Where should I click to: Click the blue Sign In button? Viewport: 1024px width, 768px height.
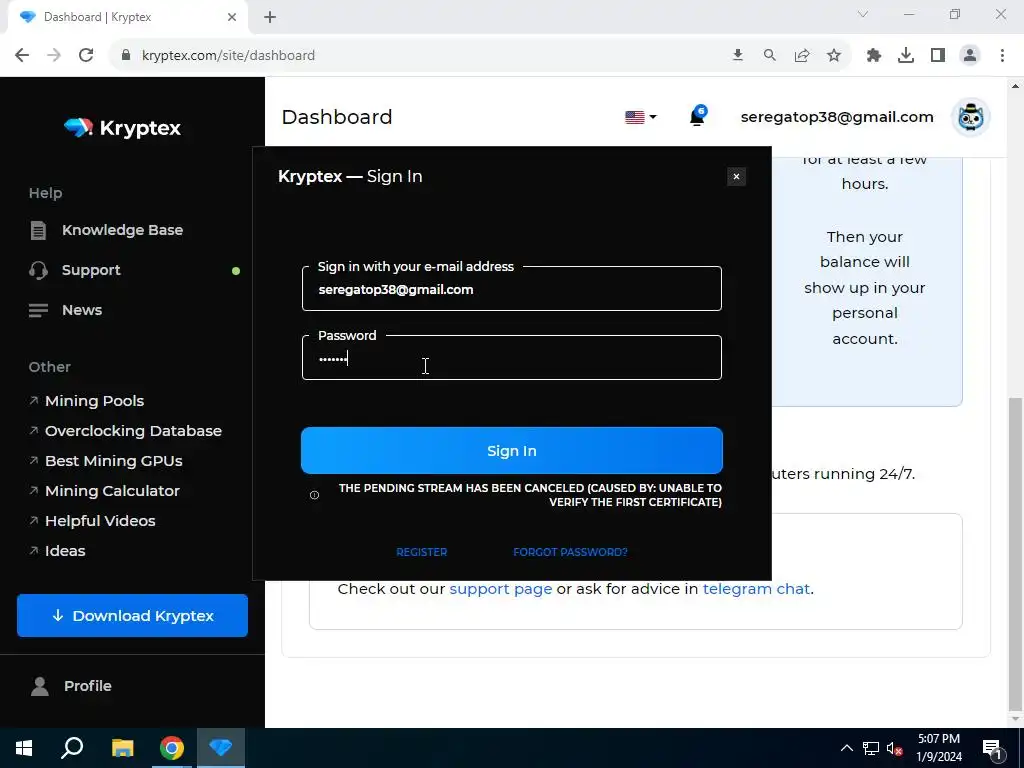tap(512, 451)
